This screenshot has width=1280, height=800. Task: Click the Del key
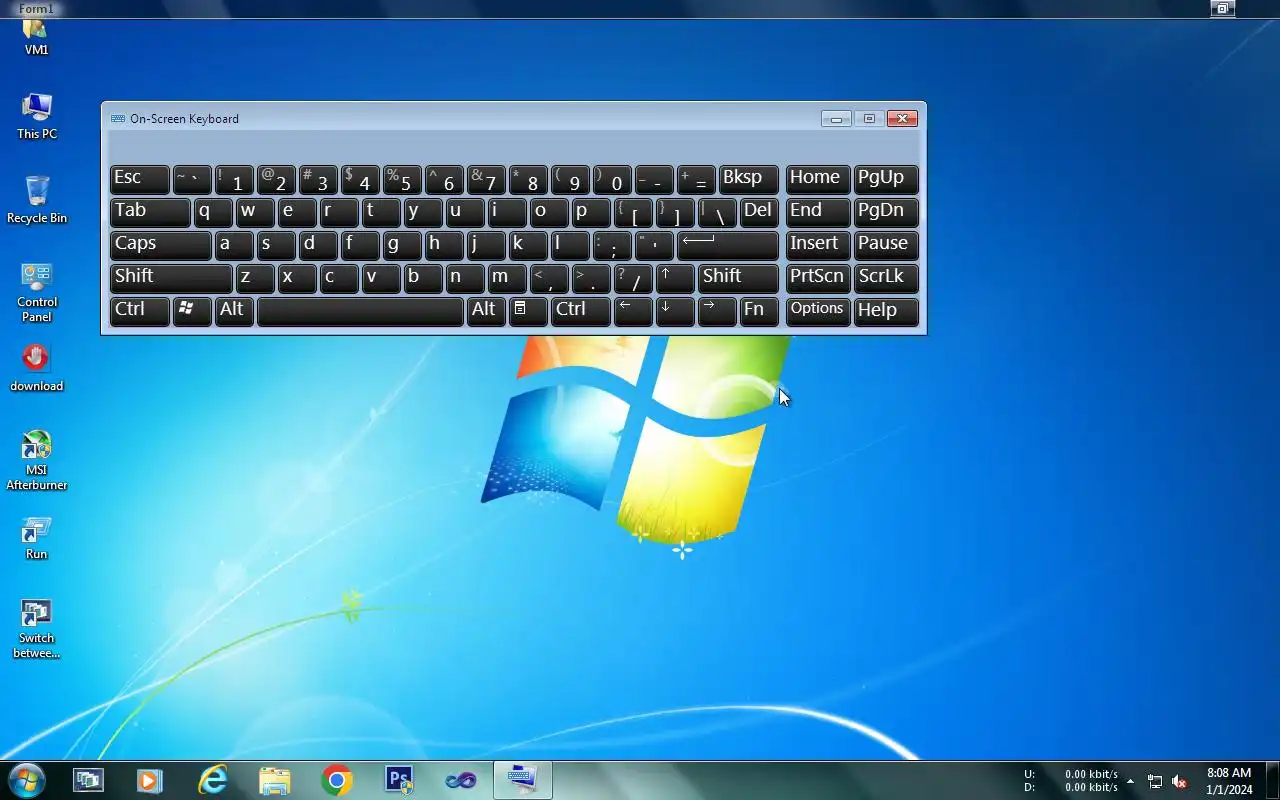pyautogui.click(x=759, y=212)
